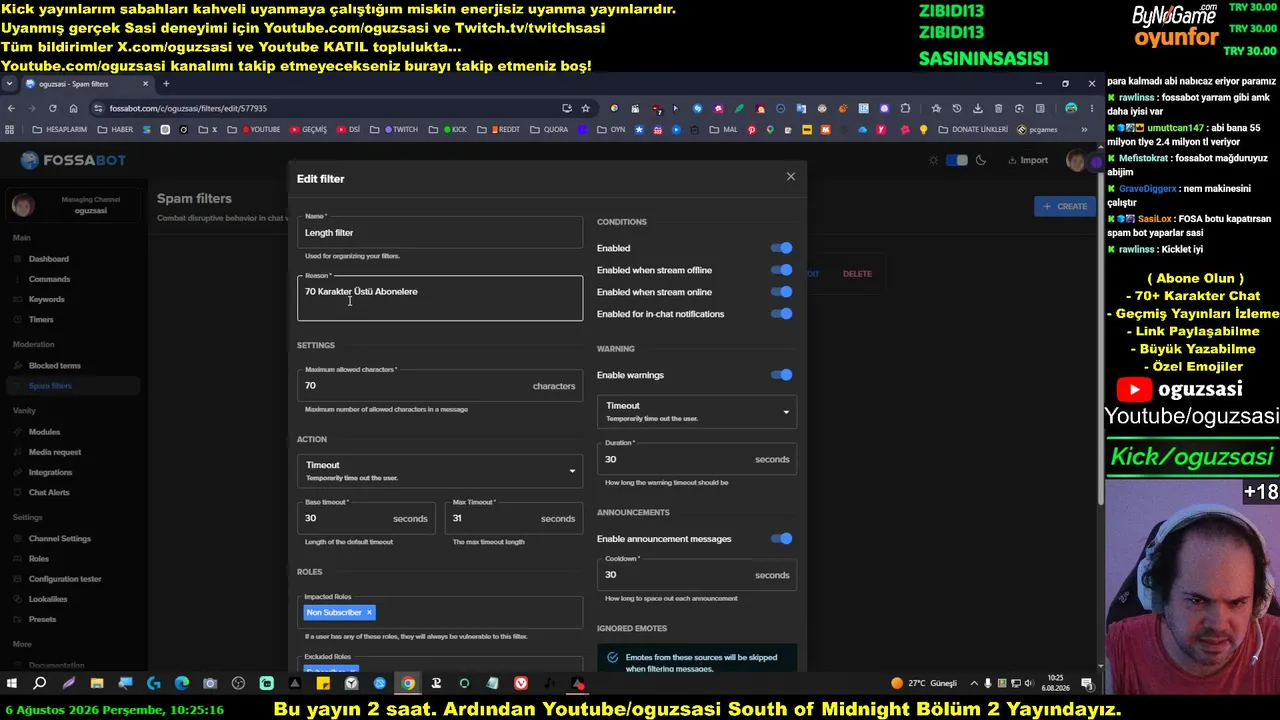1280x720 pixels.
Task: Open Configuration tester in the sidebar
Action: pyautogui.click(x=65, y=579)
